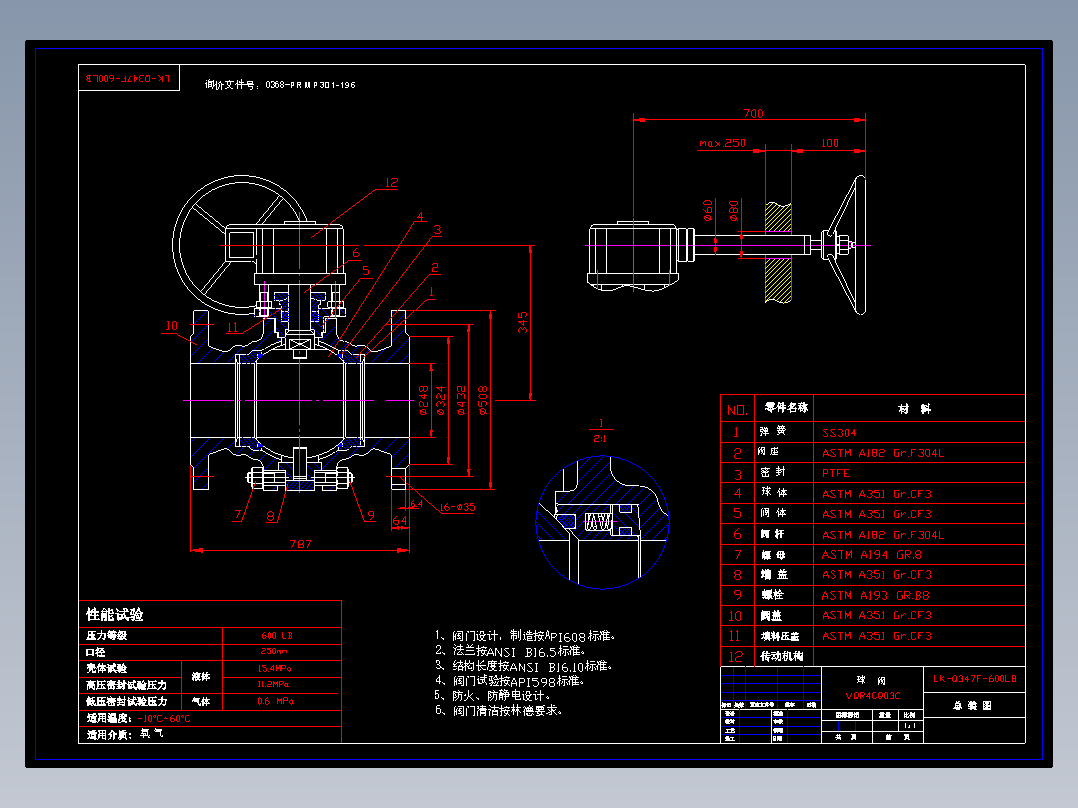Click note 2 about ANSI B16.5 flanges

click(510, 651)
